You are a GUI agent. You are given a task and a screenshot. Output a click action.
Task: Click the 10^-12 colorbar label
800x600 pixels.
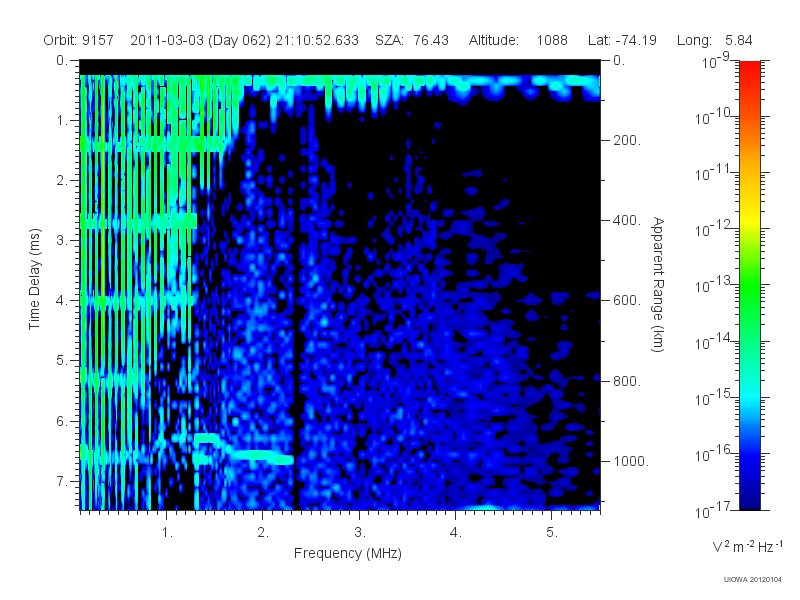[714, 229]
